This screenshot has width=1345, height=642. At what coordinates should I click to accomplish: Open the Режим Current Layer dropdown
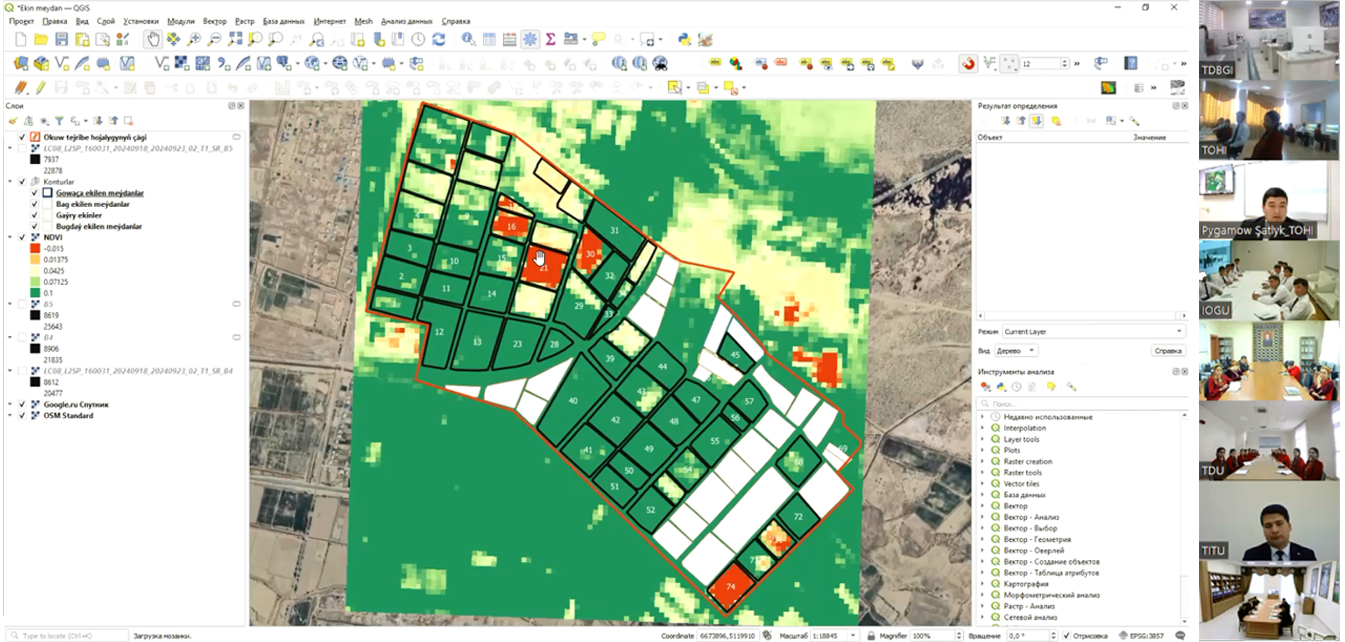1093,331
